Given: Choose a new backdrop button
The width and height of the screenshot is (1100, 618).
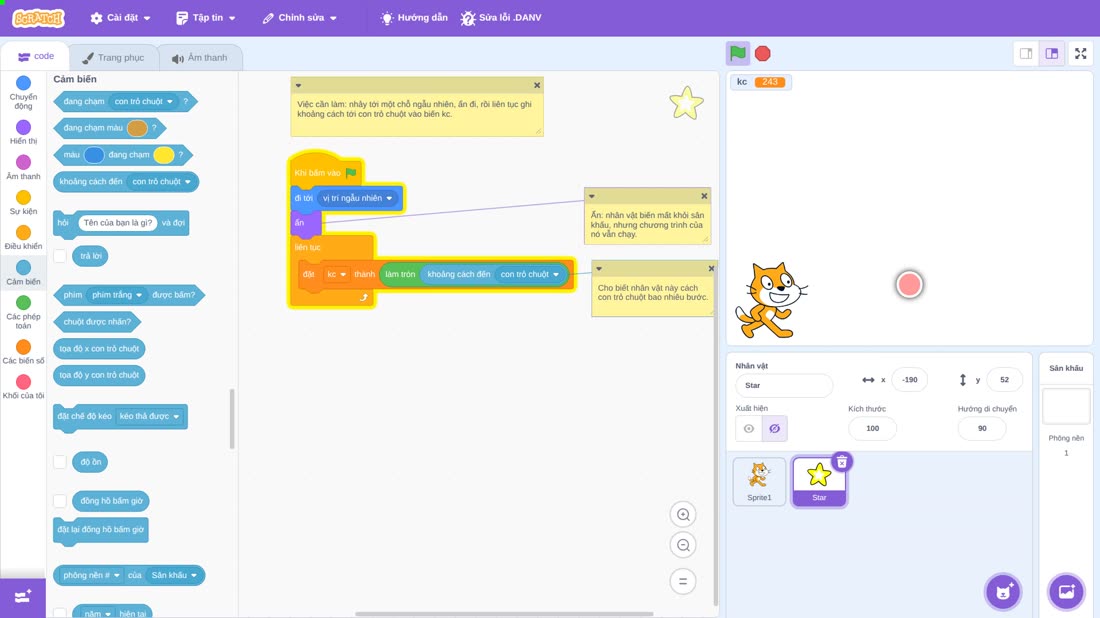Looking at the screenshot, I should pos(1066,591).
